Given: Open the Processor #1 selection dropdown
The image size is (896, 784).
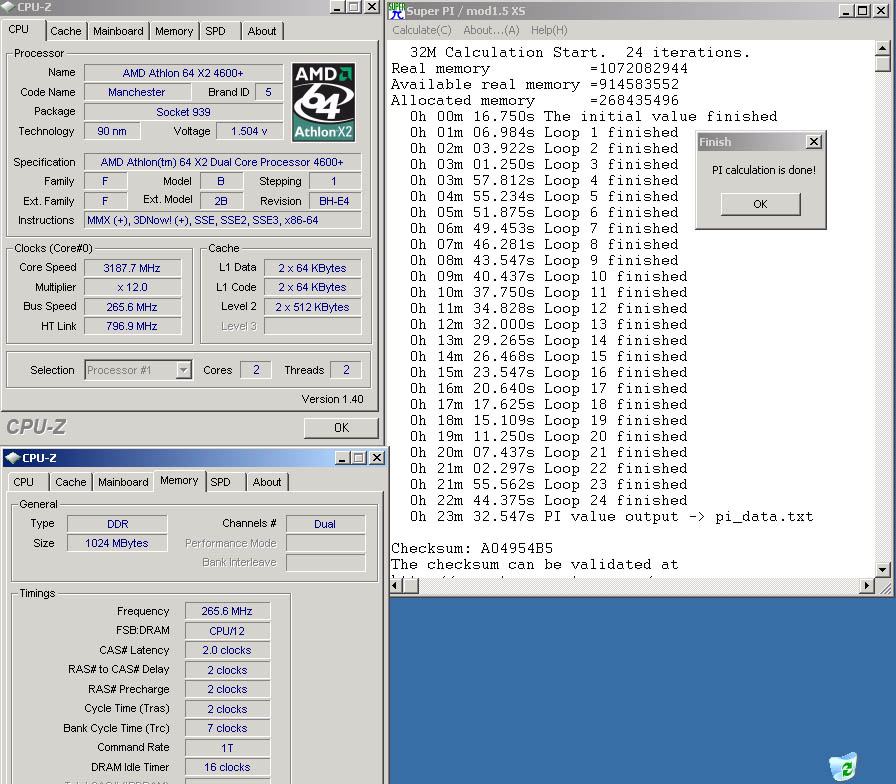Looking at the screenshot, I should (x=183, y=370).
